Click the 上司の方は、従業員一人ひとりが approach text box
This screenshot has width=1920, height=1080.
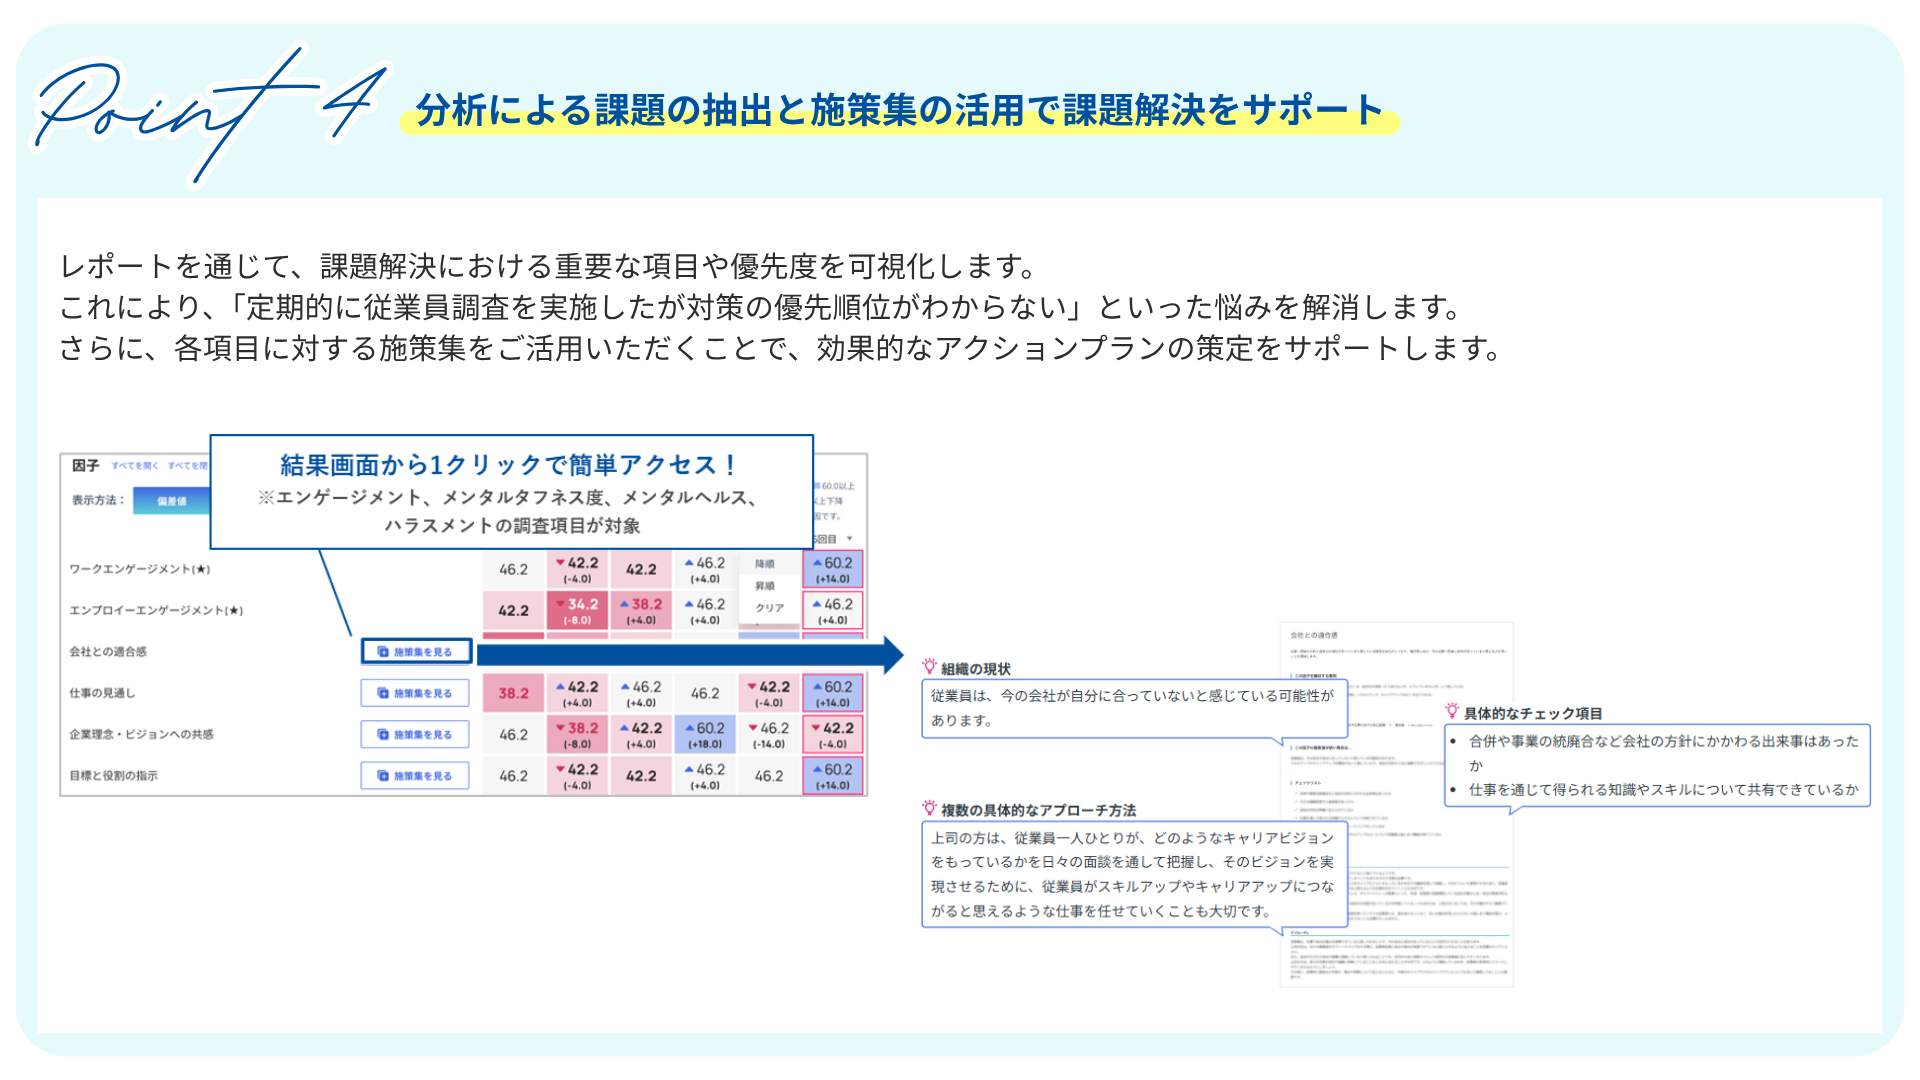[x=1134, y=874]
